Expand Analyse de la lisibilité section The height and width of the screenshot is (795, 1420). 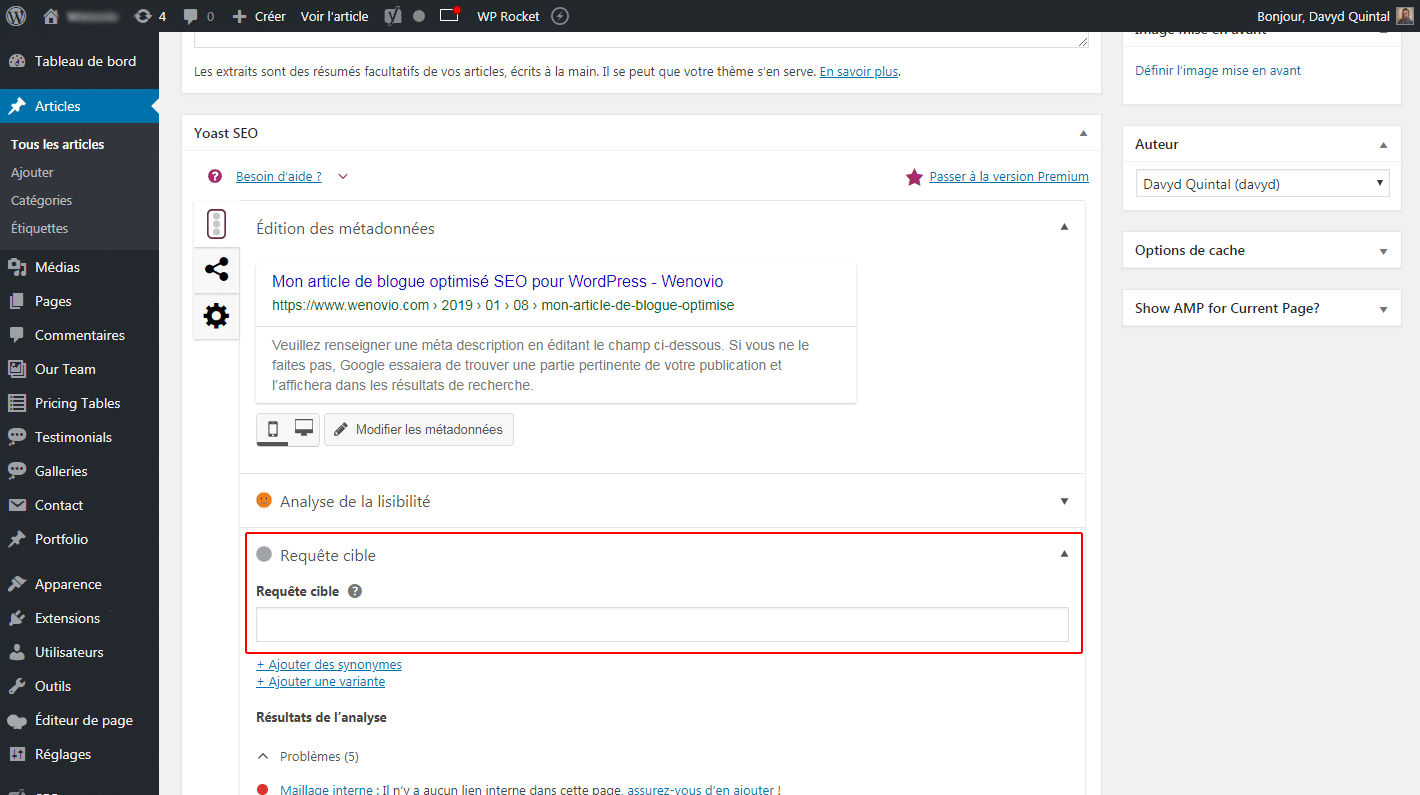(x=1064, y=501)
